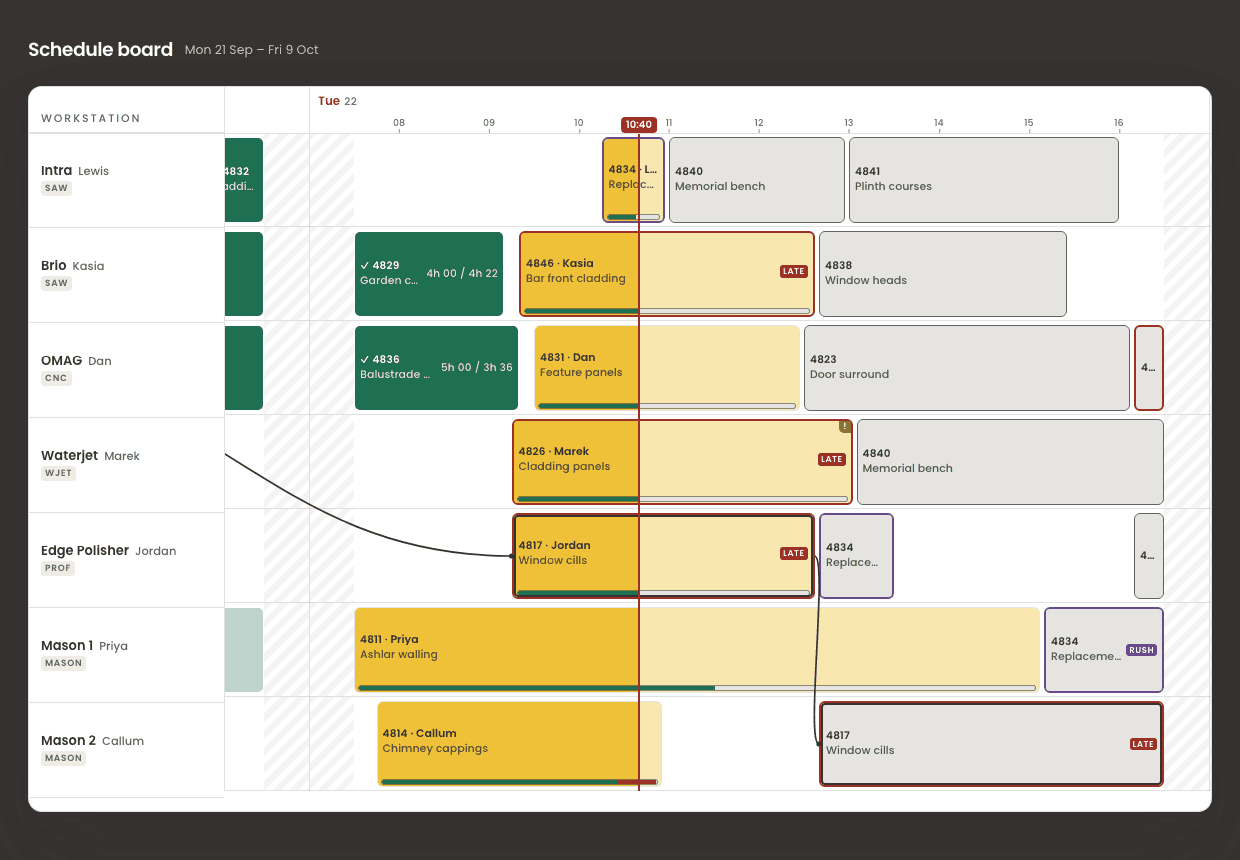Open the 4846 Kasia Bar front cladding job

[667, 274]
